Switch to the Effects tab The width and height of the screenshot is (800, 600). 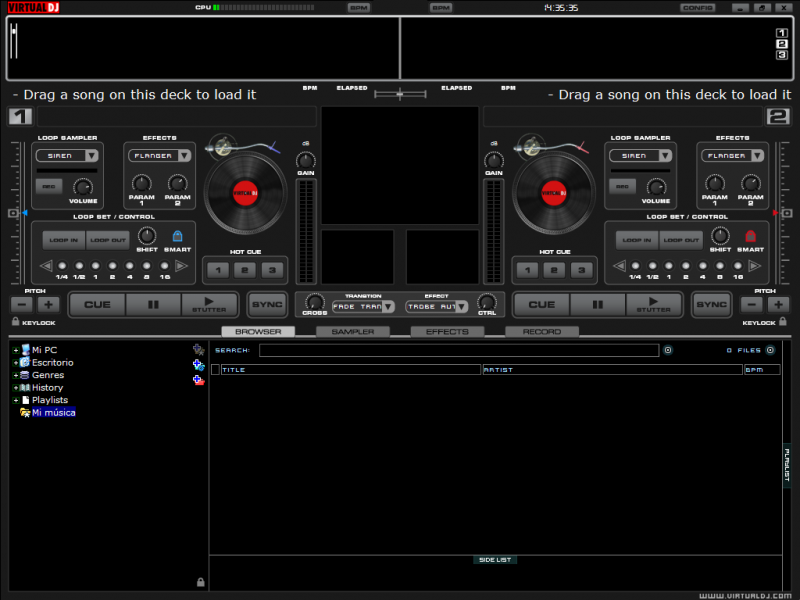click(x=447, y=332)
